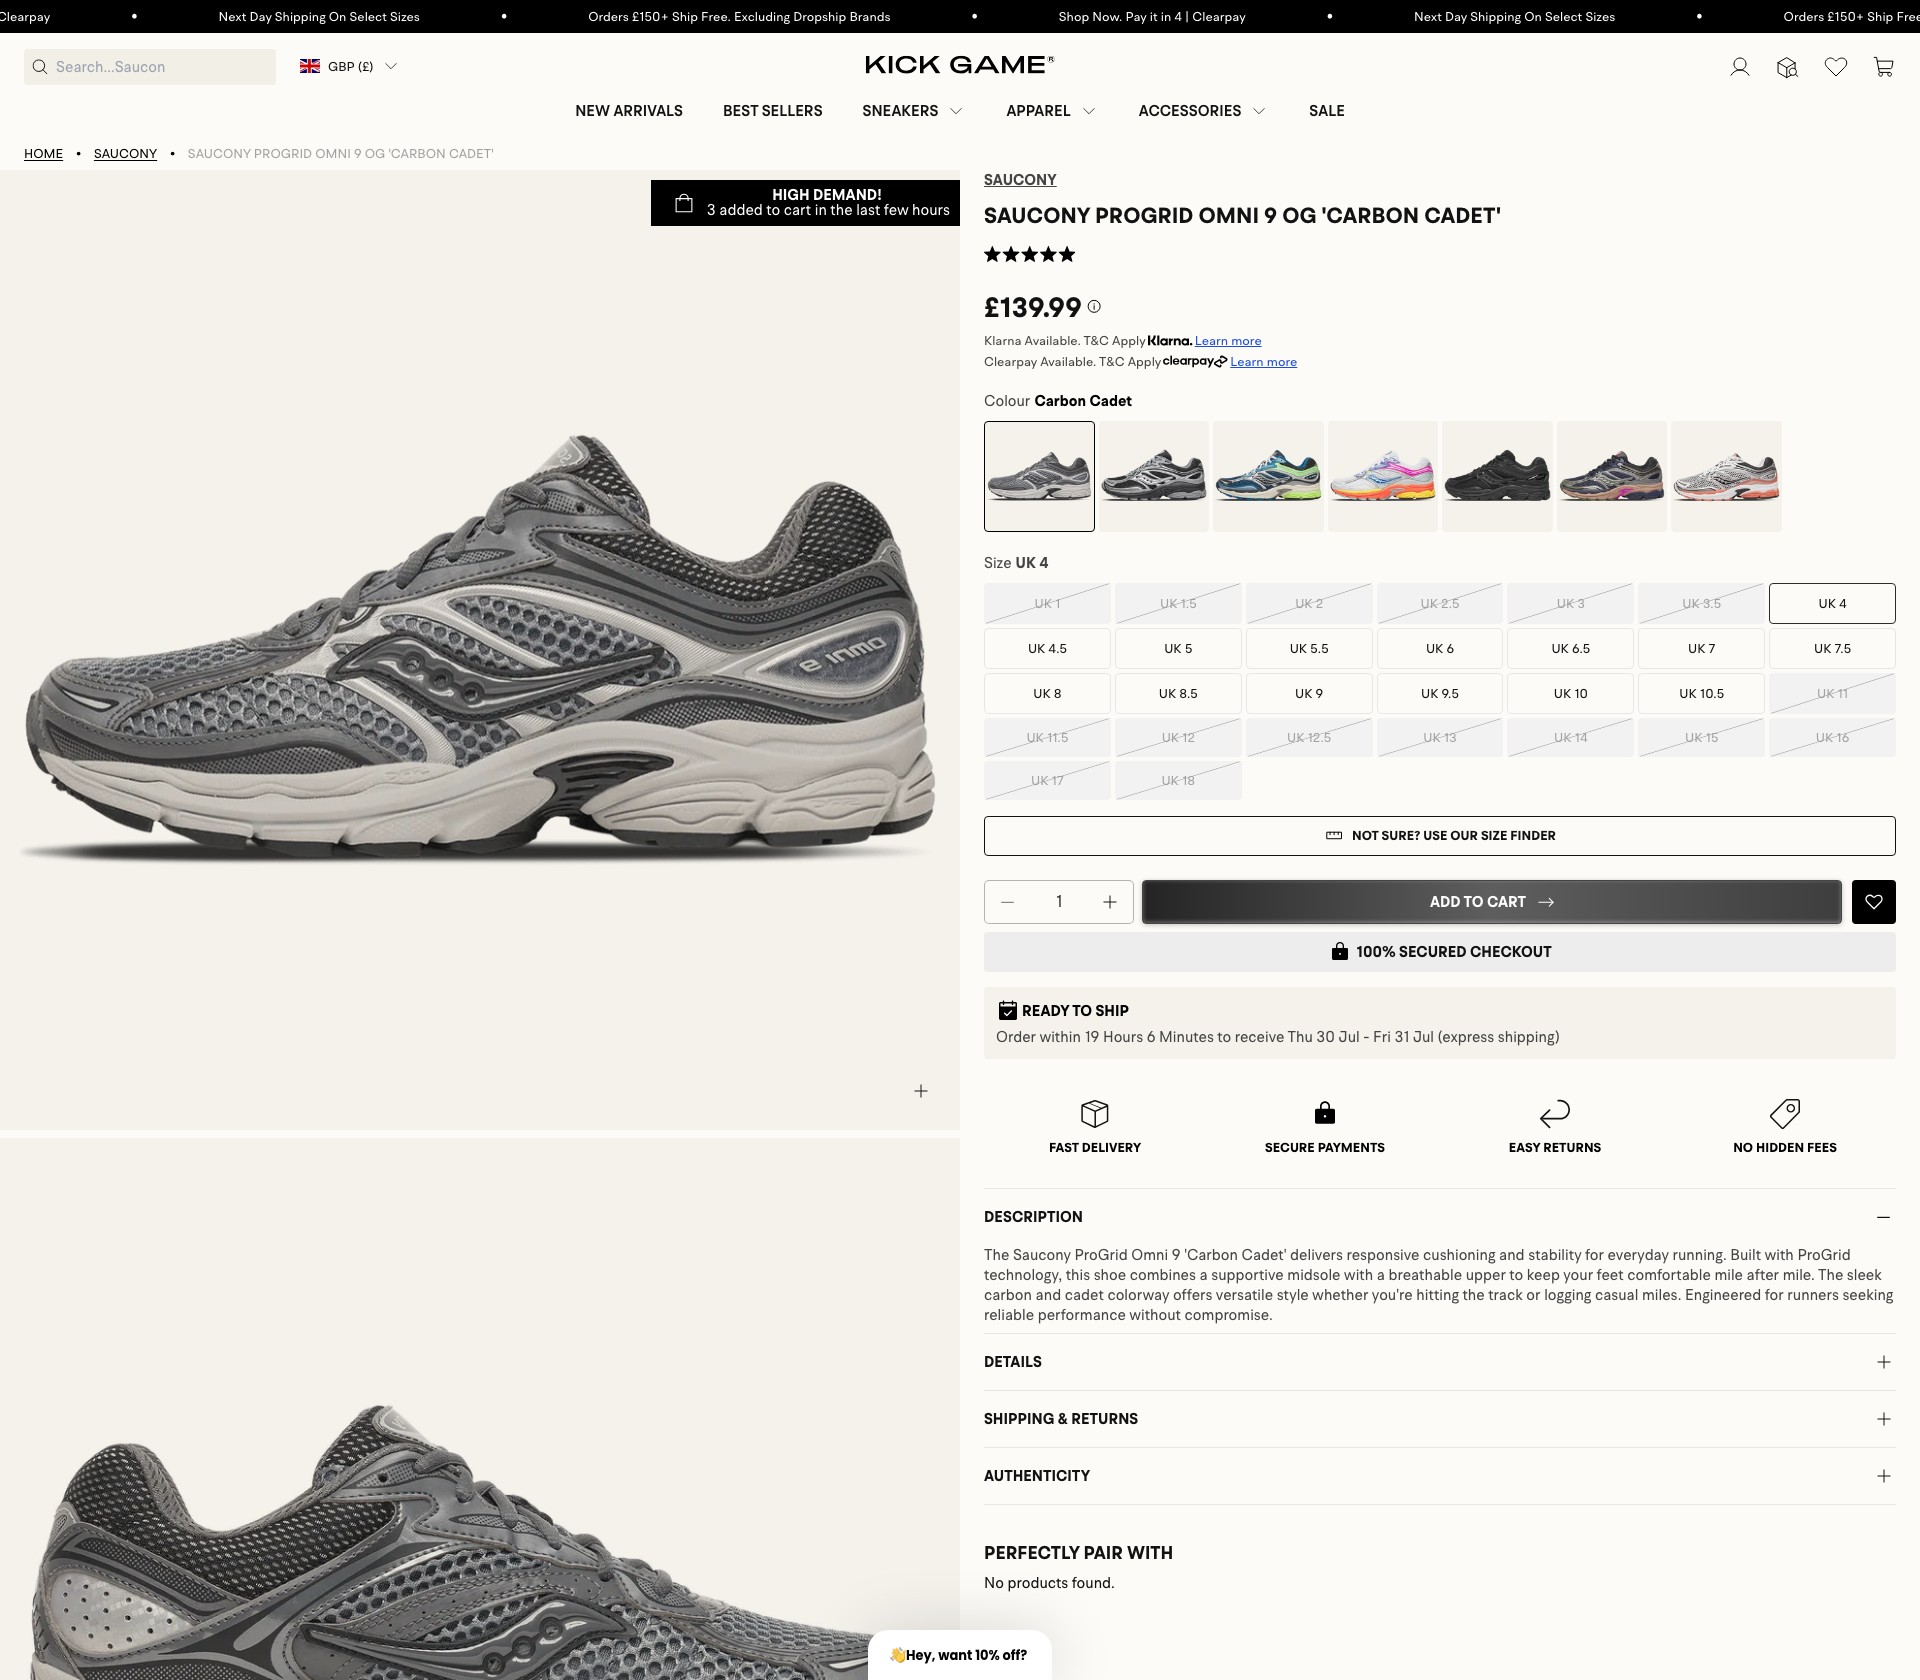Increase quantity with the plus icon
Image resolution: width=1920 pixels, height=1680 pixels.
point(1110,902)
